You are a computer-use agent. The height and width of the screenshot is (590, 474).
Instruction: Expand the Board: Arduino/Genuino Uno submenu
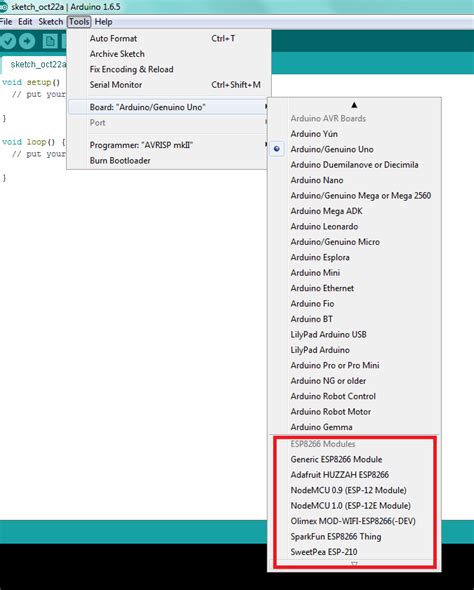[x=169, y=107]
